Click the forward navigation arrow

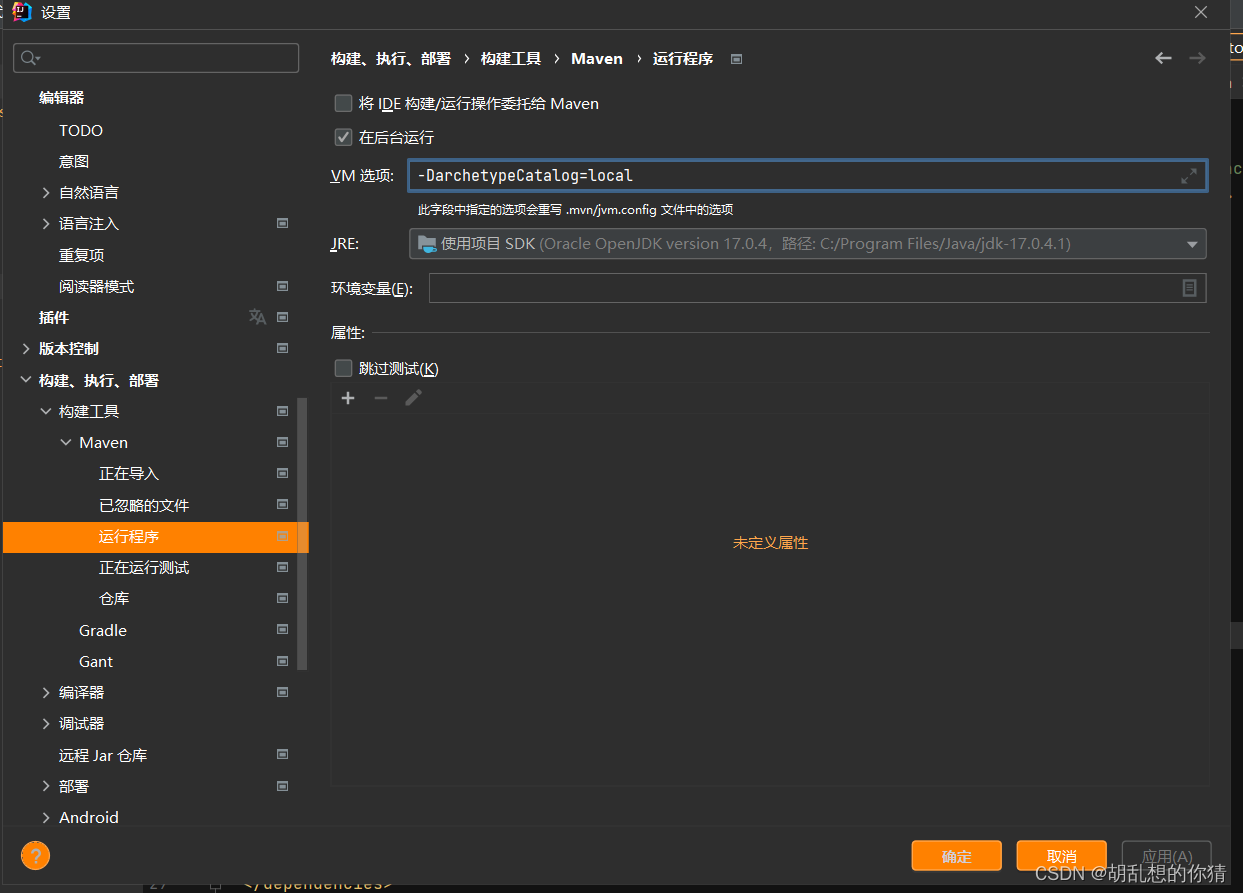click(1197, 58)
